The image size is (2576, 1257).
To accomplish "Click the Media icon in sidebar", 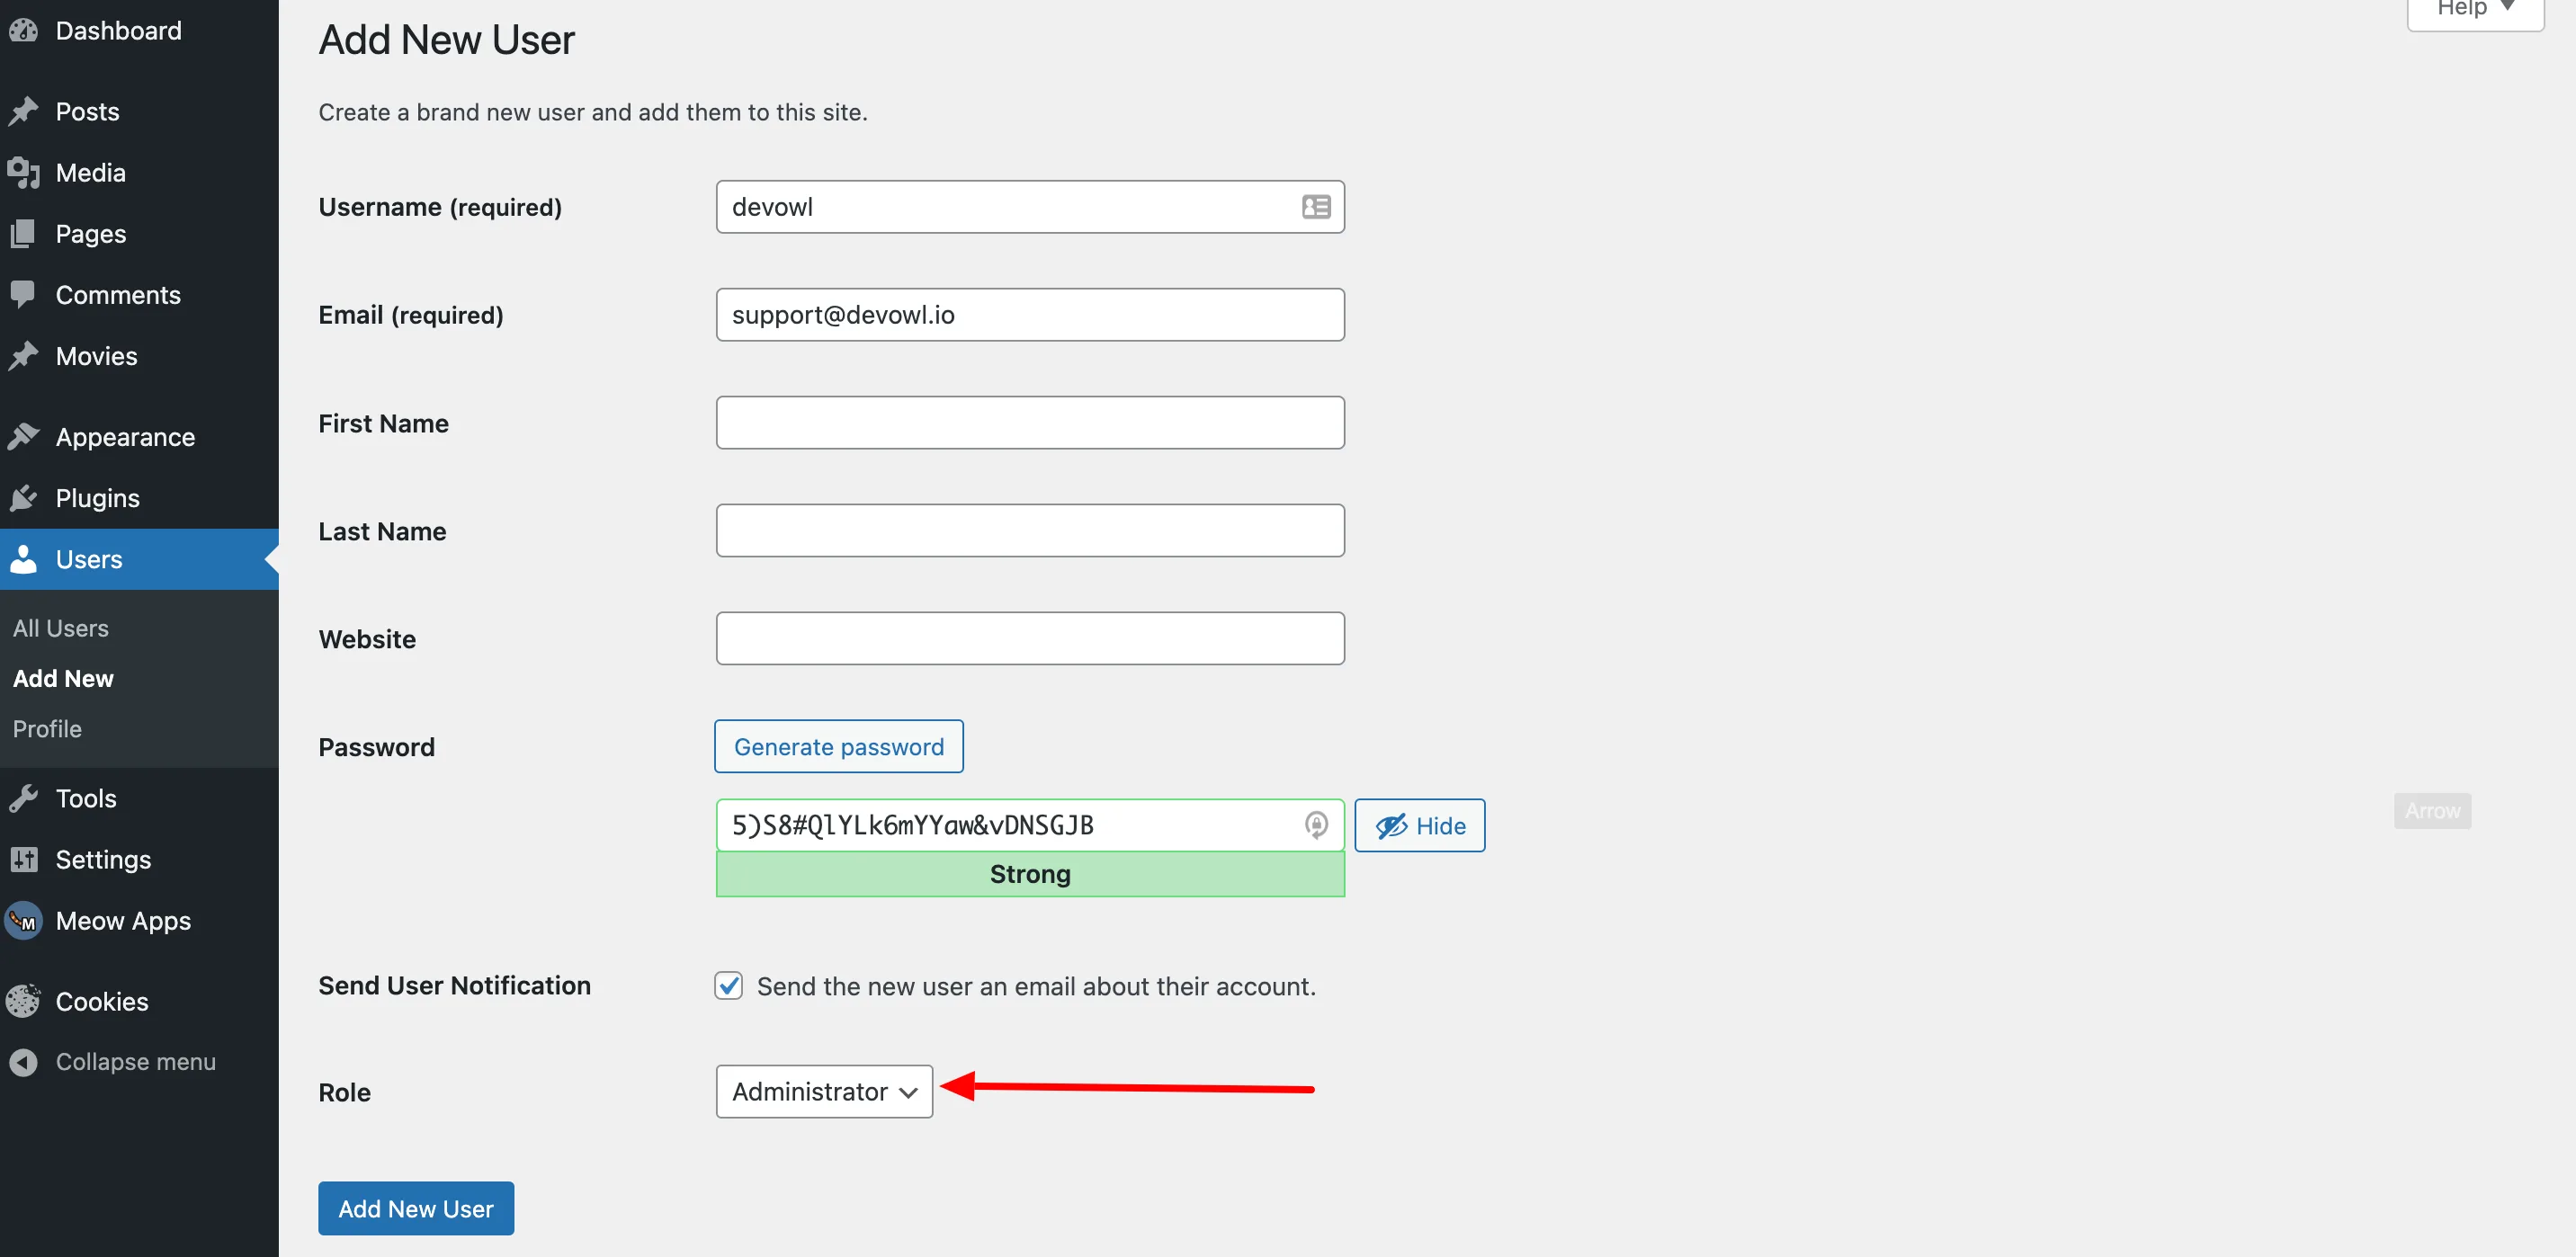I will pos(23,173).
